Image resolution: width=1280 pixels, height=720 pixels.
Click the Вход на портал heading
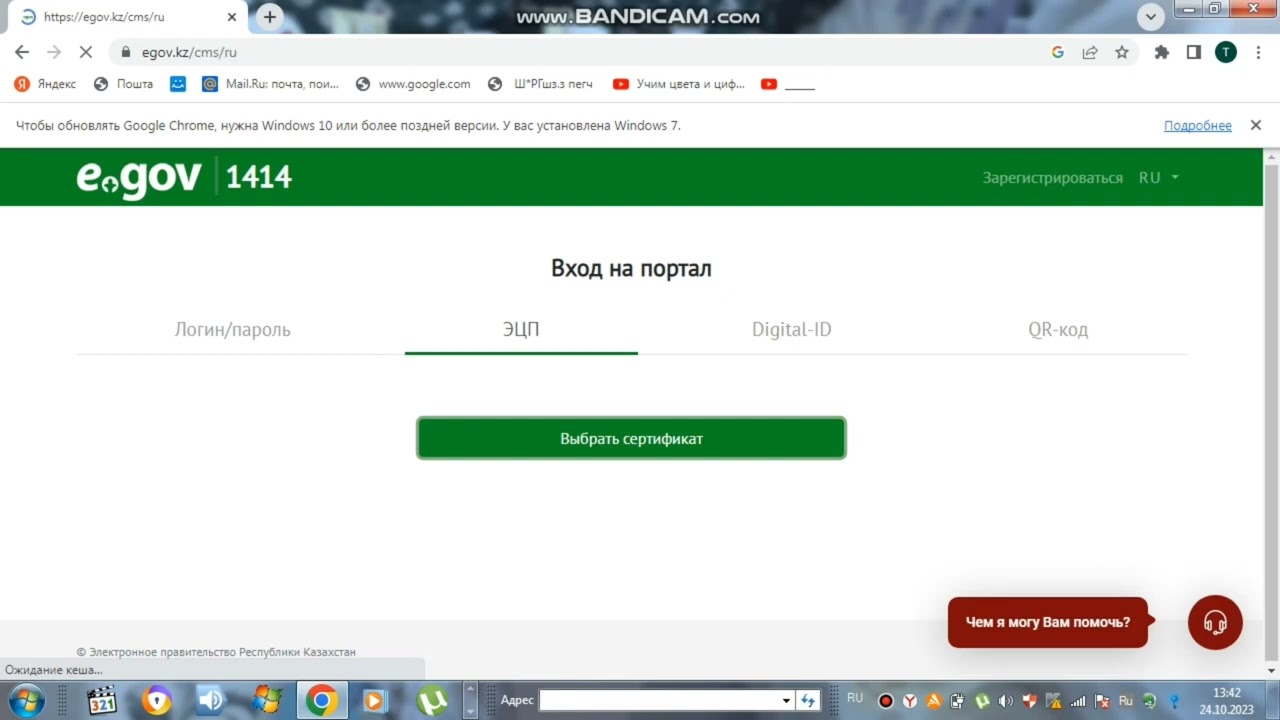pyautogui.click(x=631, y=268)
